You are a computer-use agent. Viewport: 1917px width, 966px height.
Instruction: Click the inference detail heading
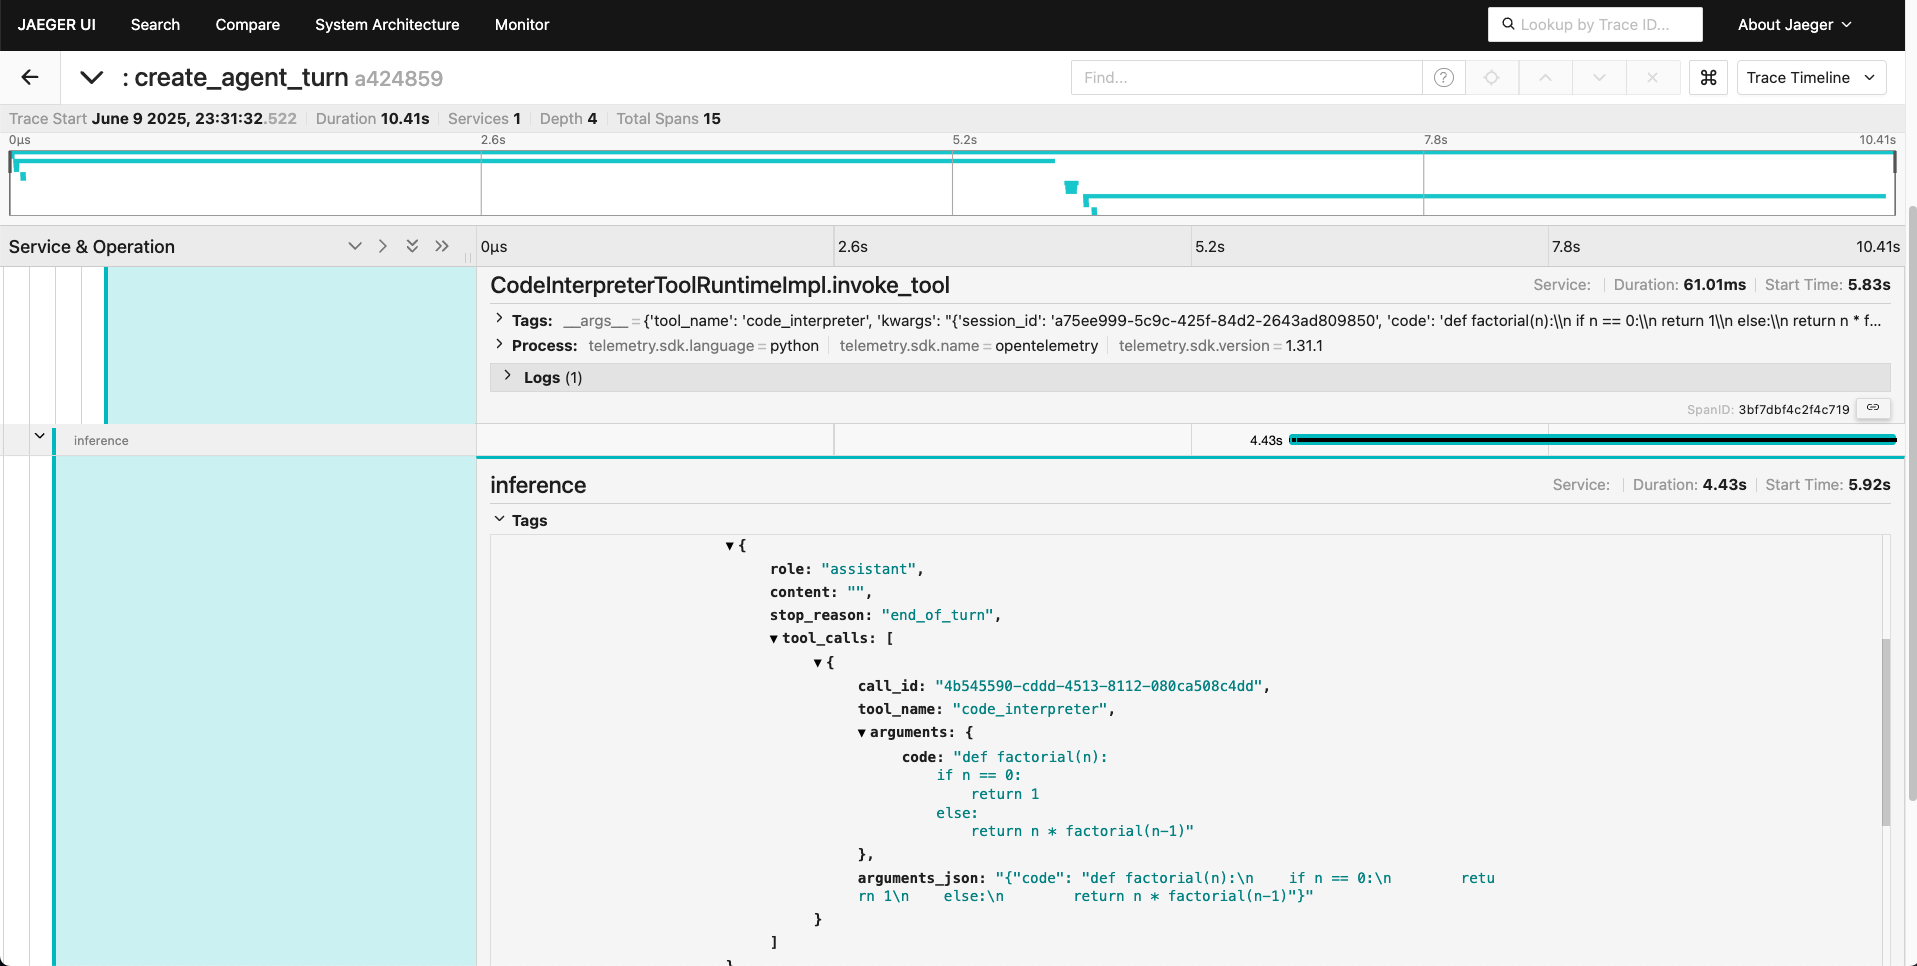[538, 485]
